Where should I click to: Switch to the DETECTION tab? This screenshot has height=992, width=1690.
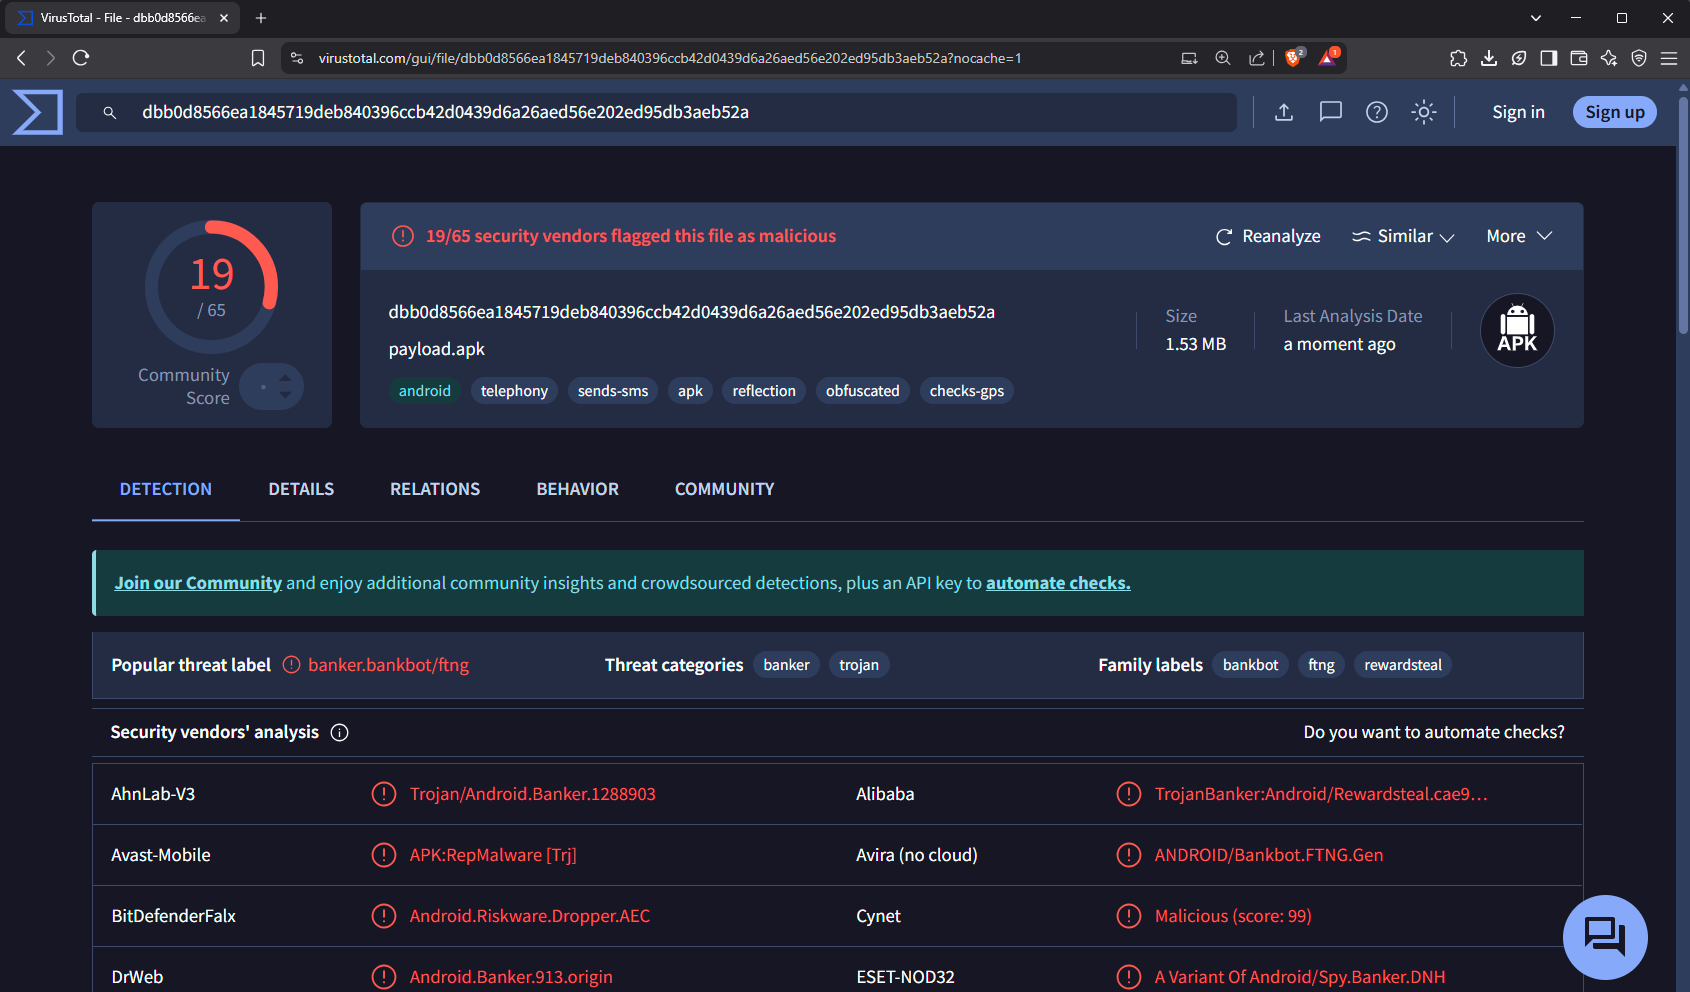166,489
